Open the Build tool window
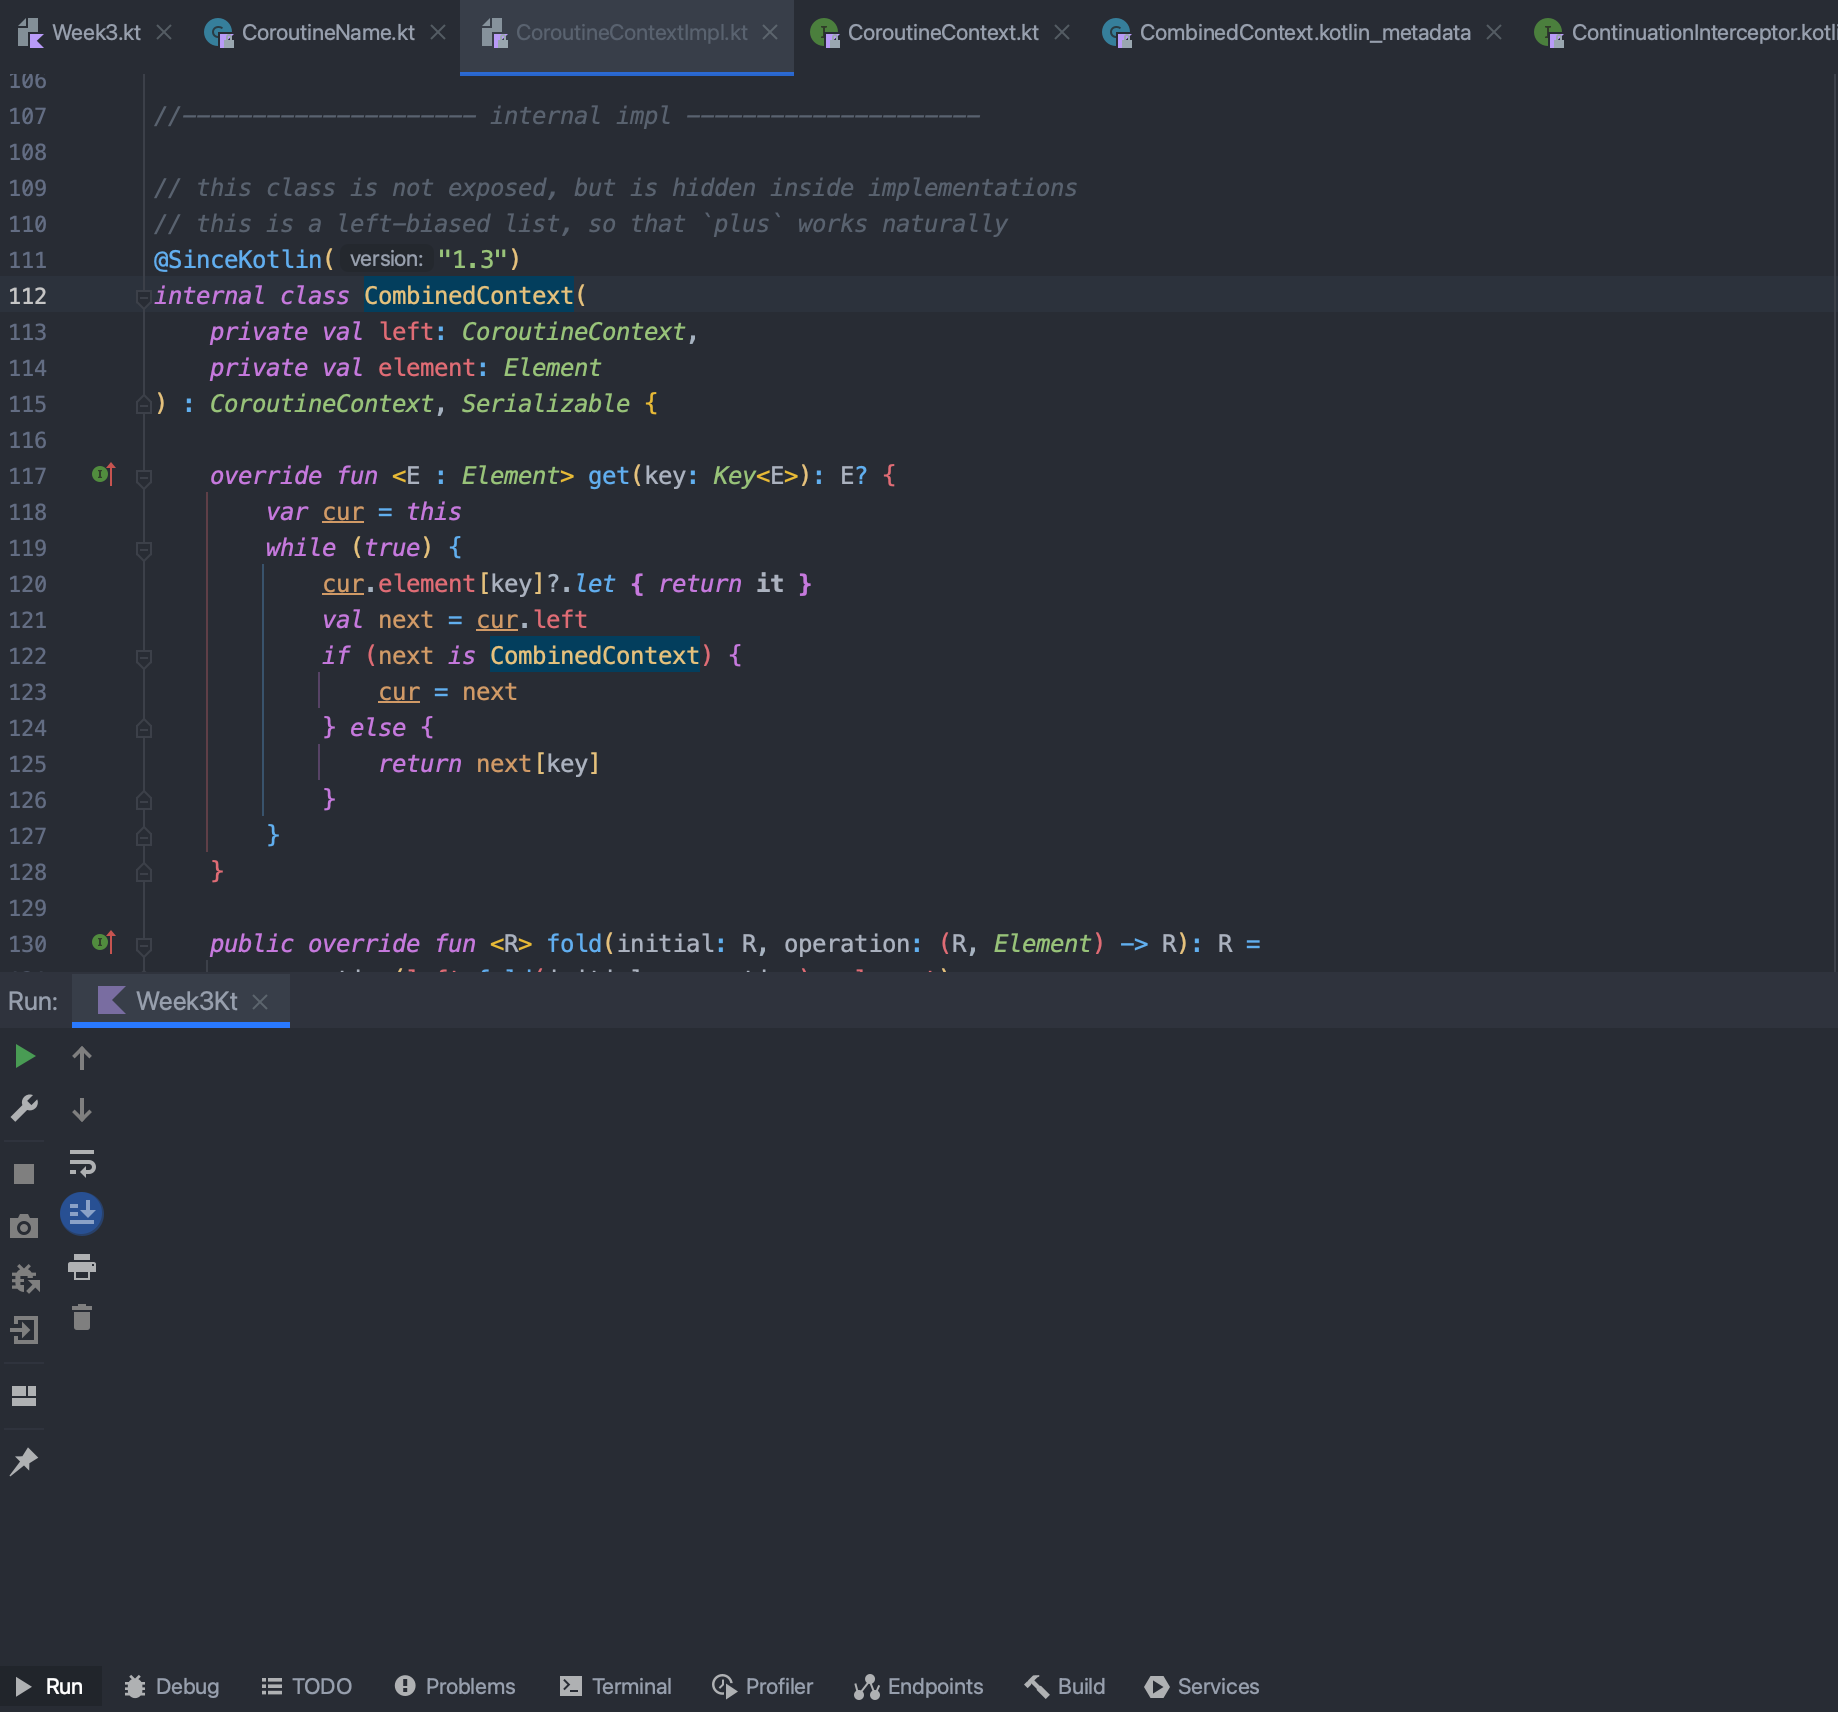This screenshot has height=1712, width=1838. click(1065, 1686)
